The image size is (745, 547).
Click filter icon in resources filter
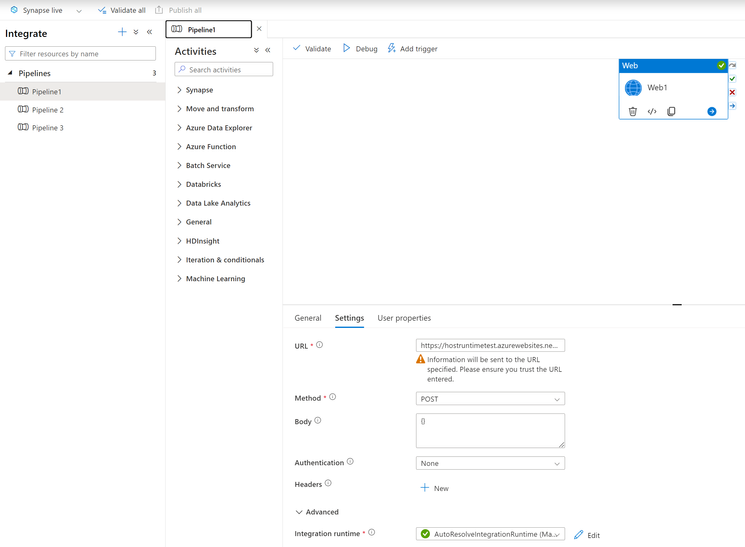pyautogui.click(x=12, y=54)
